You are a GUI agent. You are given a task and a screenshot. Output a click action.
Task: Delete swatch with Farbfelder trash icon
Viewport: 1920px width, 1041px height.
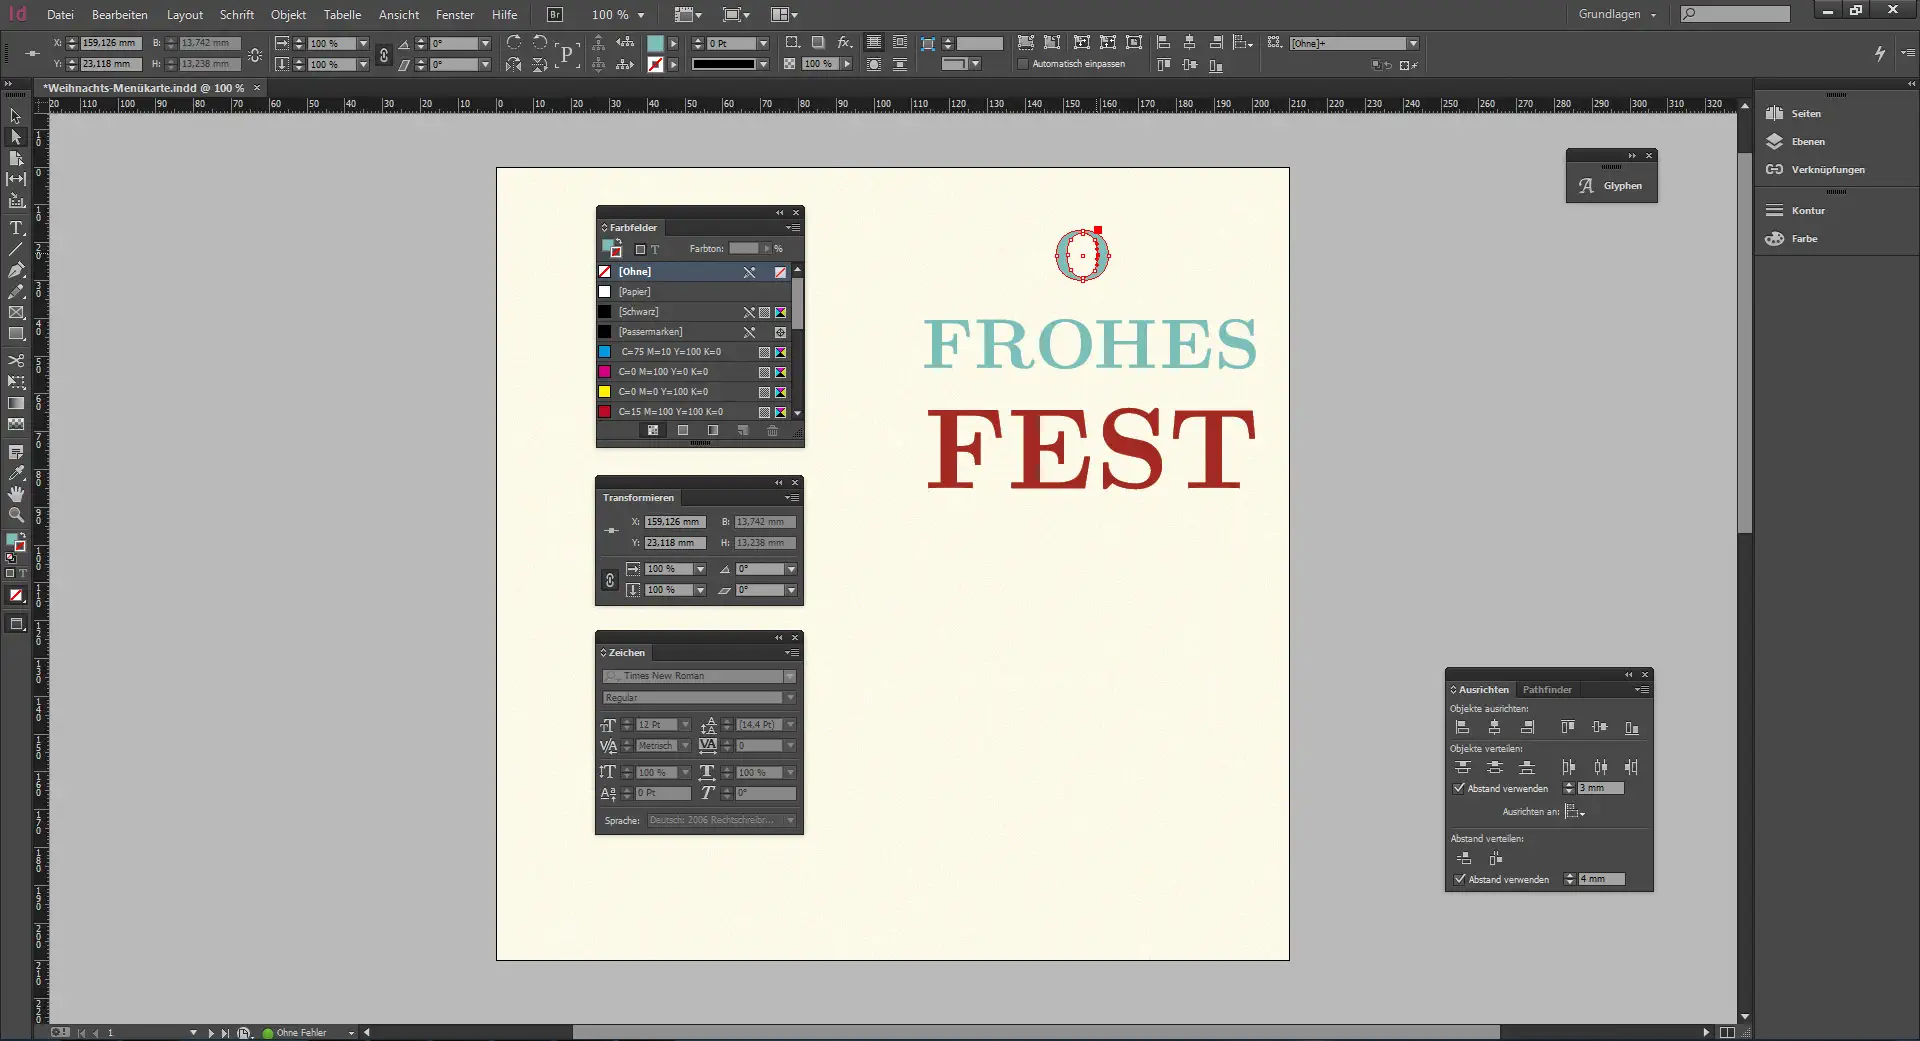(772, 431)
